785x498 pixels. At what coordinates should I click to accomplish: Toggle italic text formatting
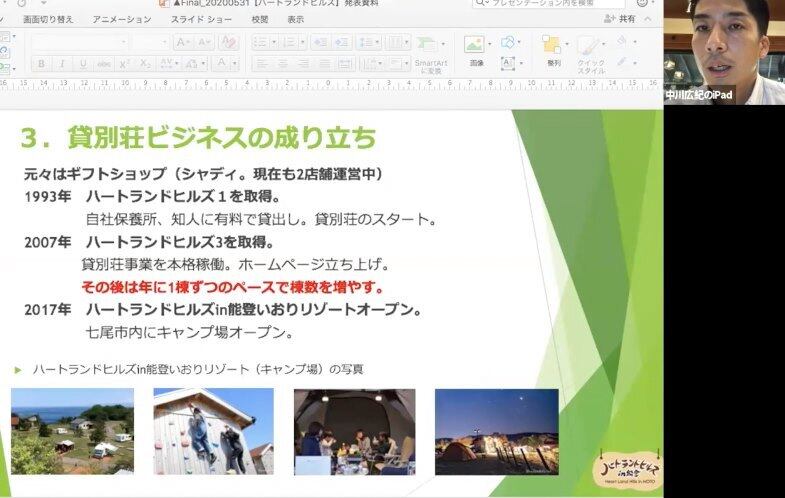pos(62,63)
